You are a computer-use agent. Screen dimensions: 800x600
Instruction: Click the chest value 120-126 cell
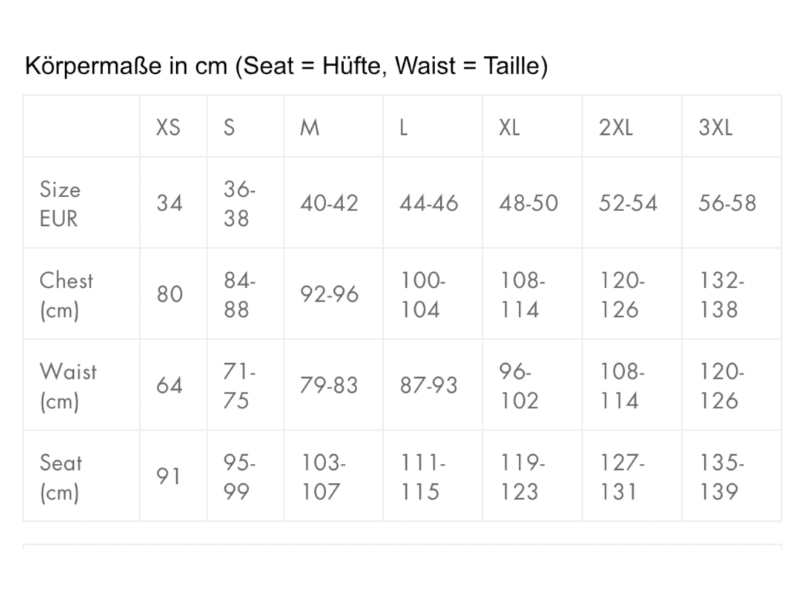tap(620, 295)
